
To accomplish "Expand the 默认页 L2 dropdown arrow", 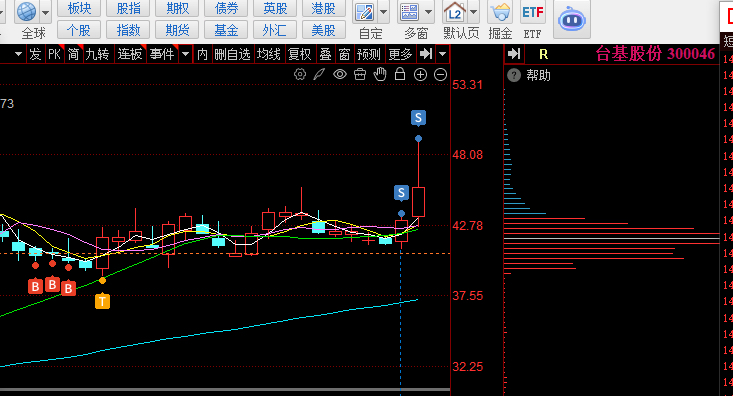I will point(474,12).
